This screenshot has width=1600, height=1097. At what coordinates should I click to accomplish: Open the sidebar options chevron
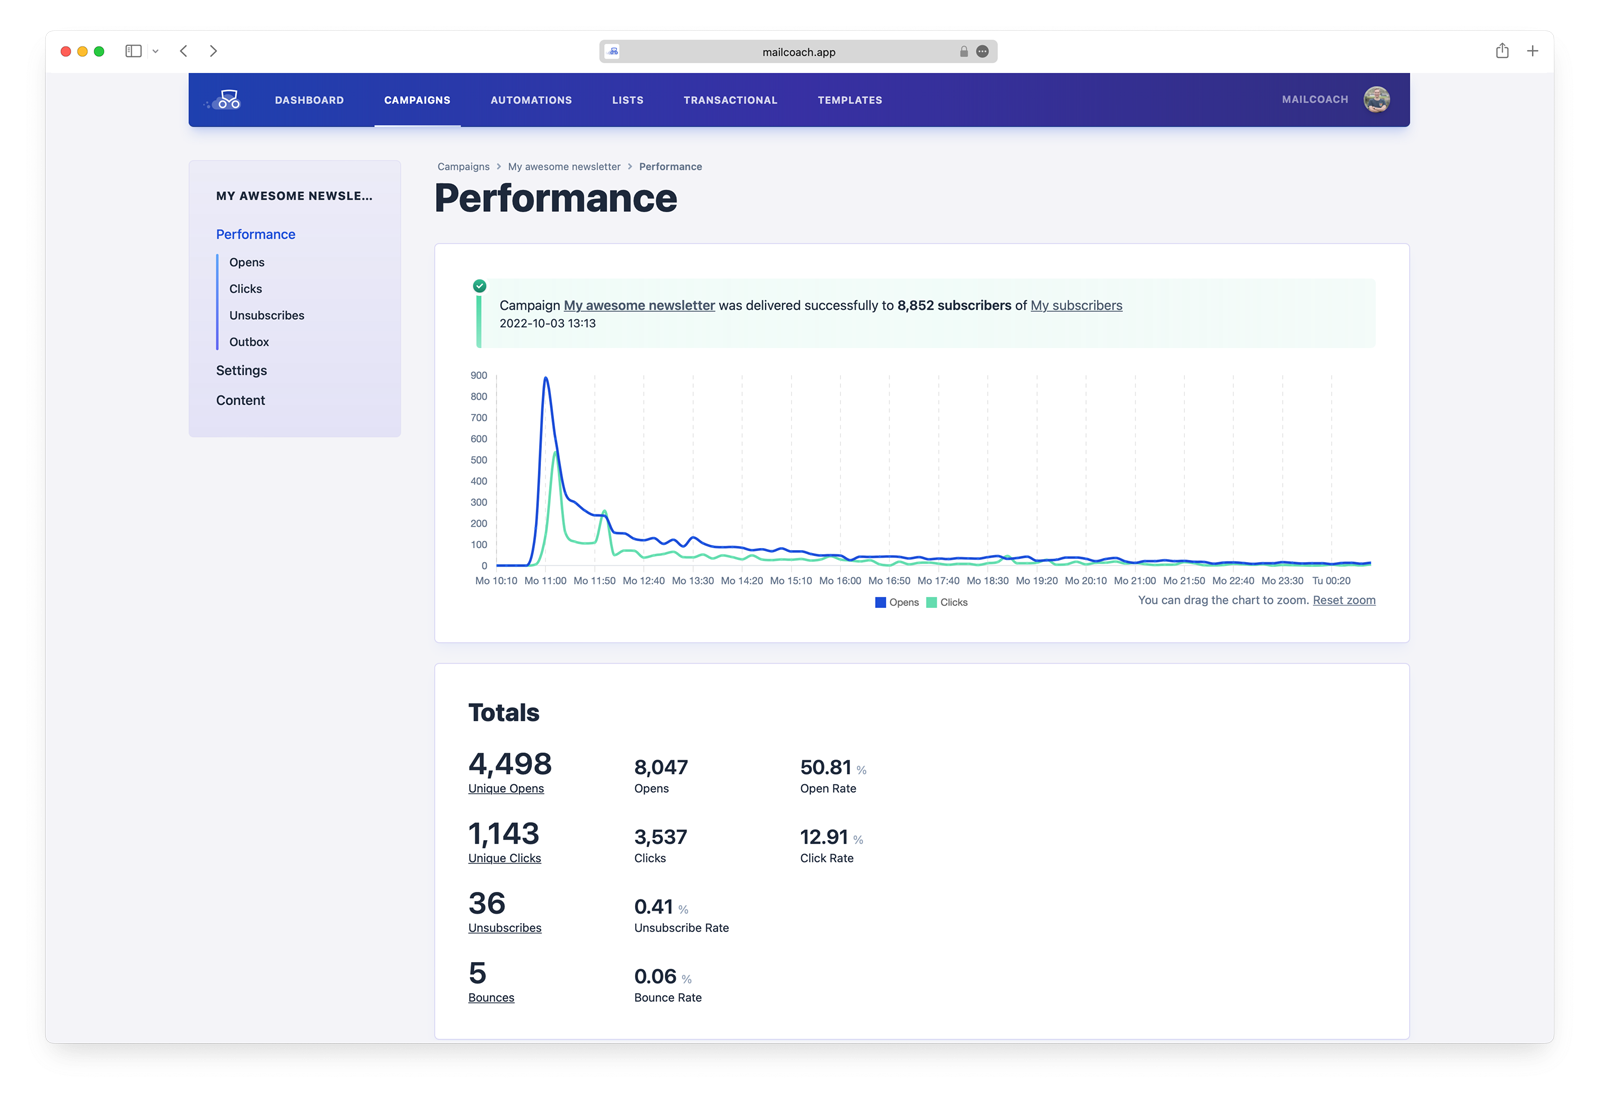click(x=156, y=51)
